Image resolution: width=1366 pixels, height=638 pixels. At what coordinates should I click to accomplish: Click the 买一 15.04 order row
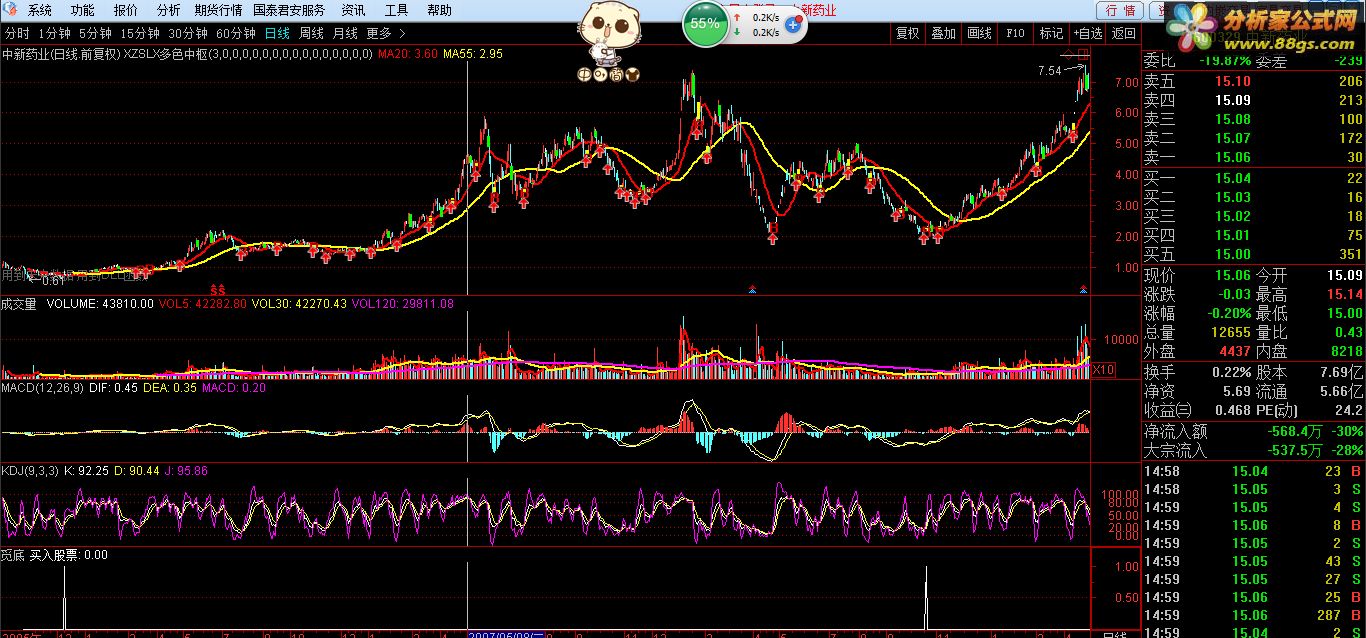point(1254,178)
